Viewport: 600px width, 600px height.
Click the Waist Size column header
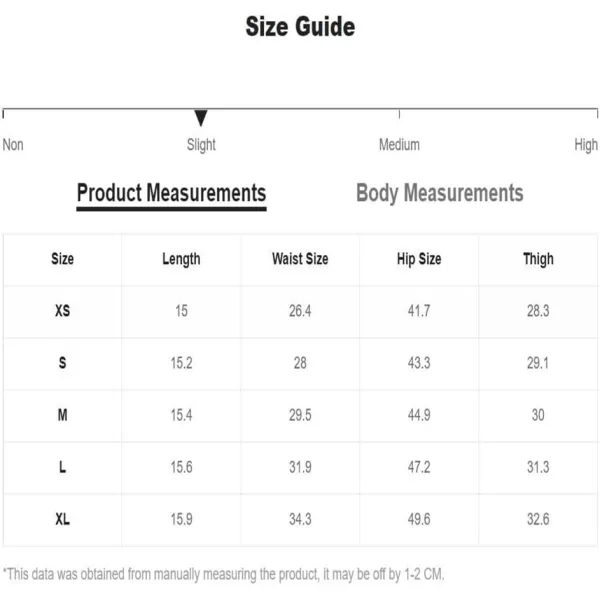pyautogui.click(x=300, y=259)
